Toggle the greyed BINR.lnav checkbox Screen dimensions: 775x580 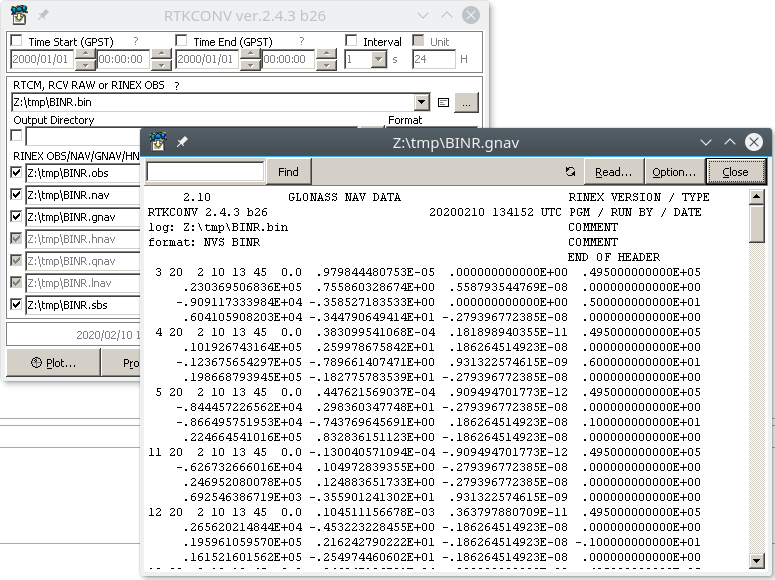[x=16, y=282]
